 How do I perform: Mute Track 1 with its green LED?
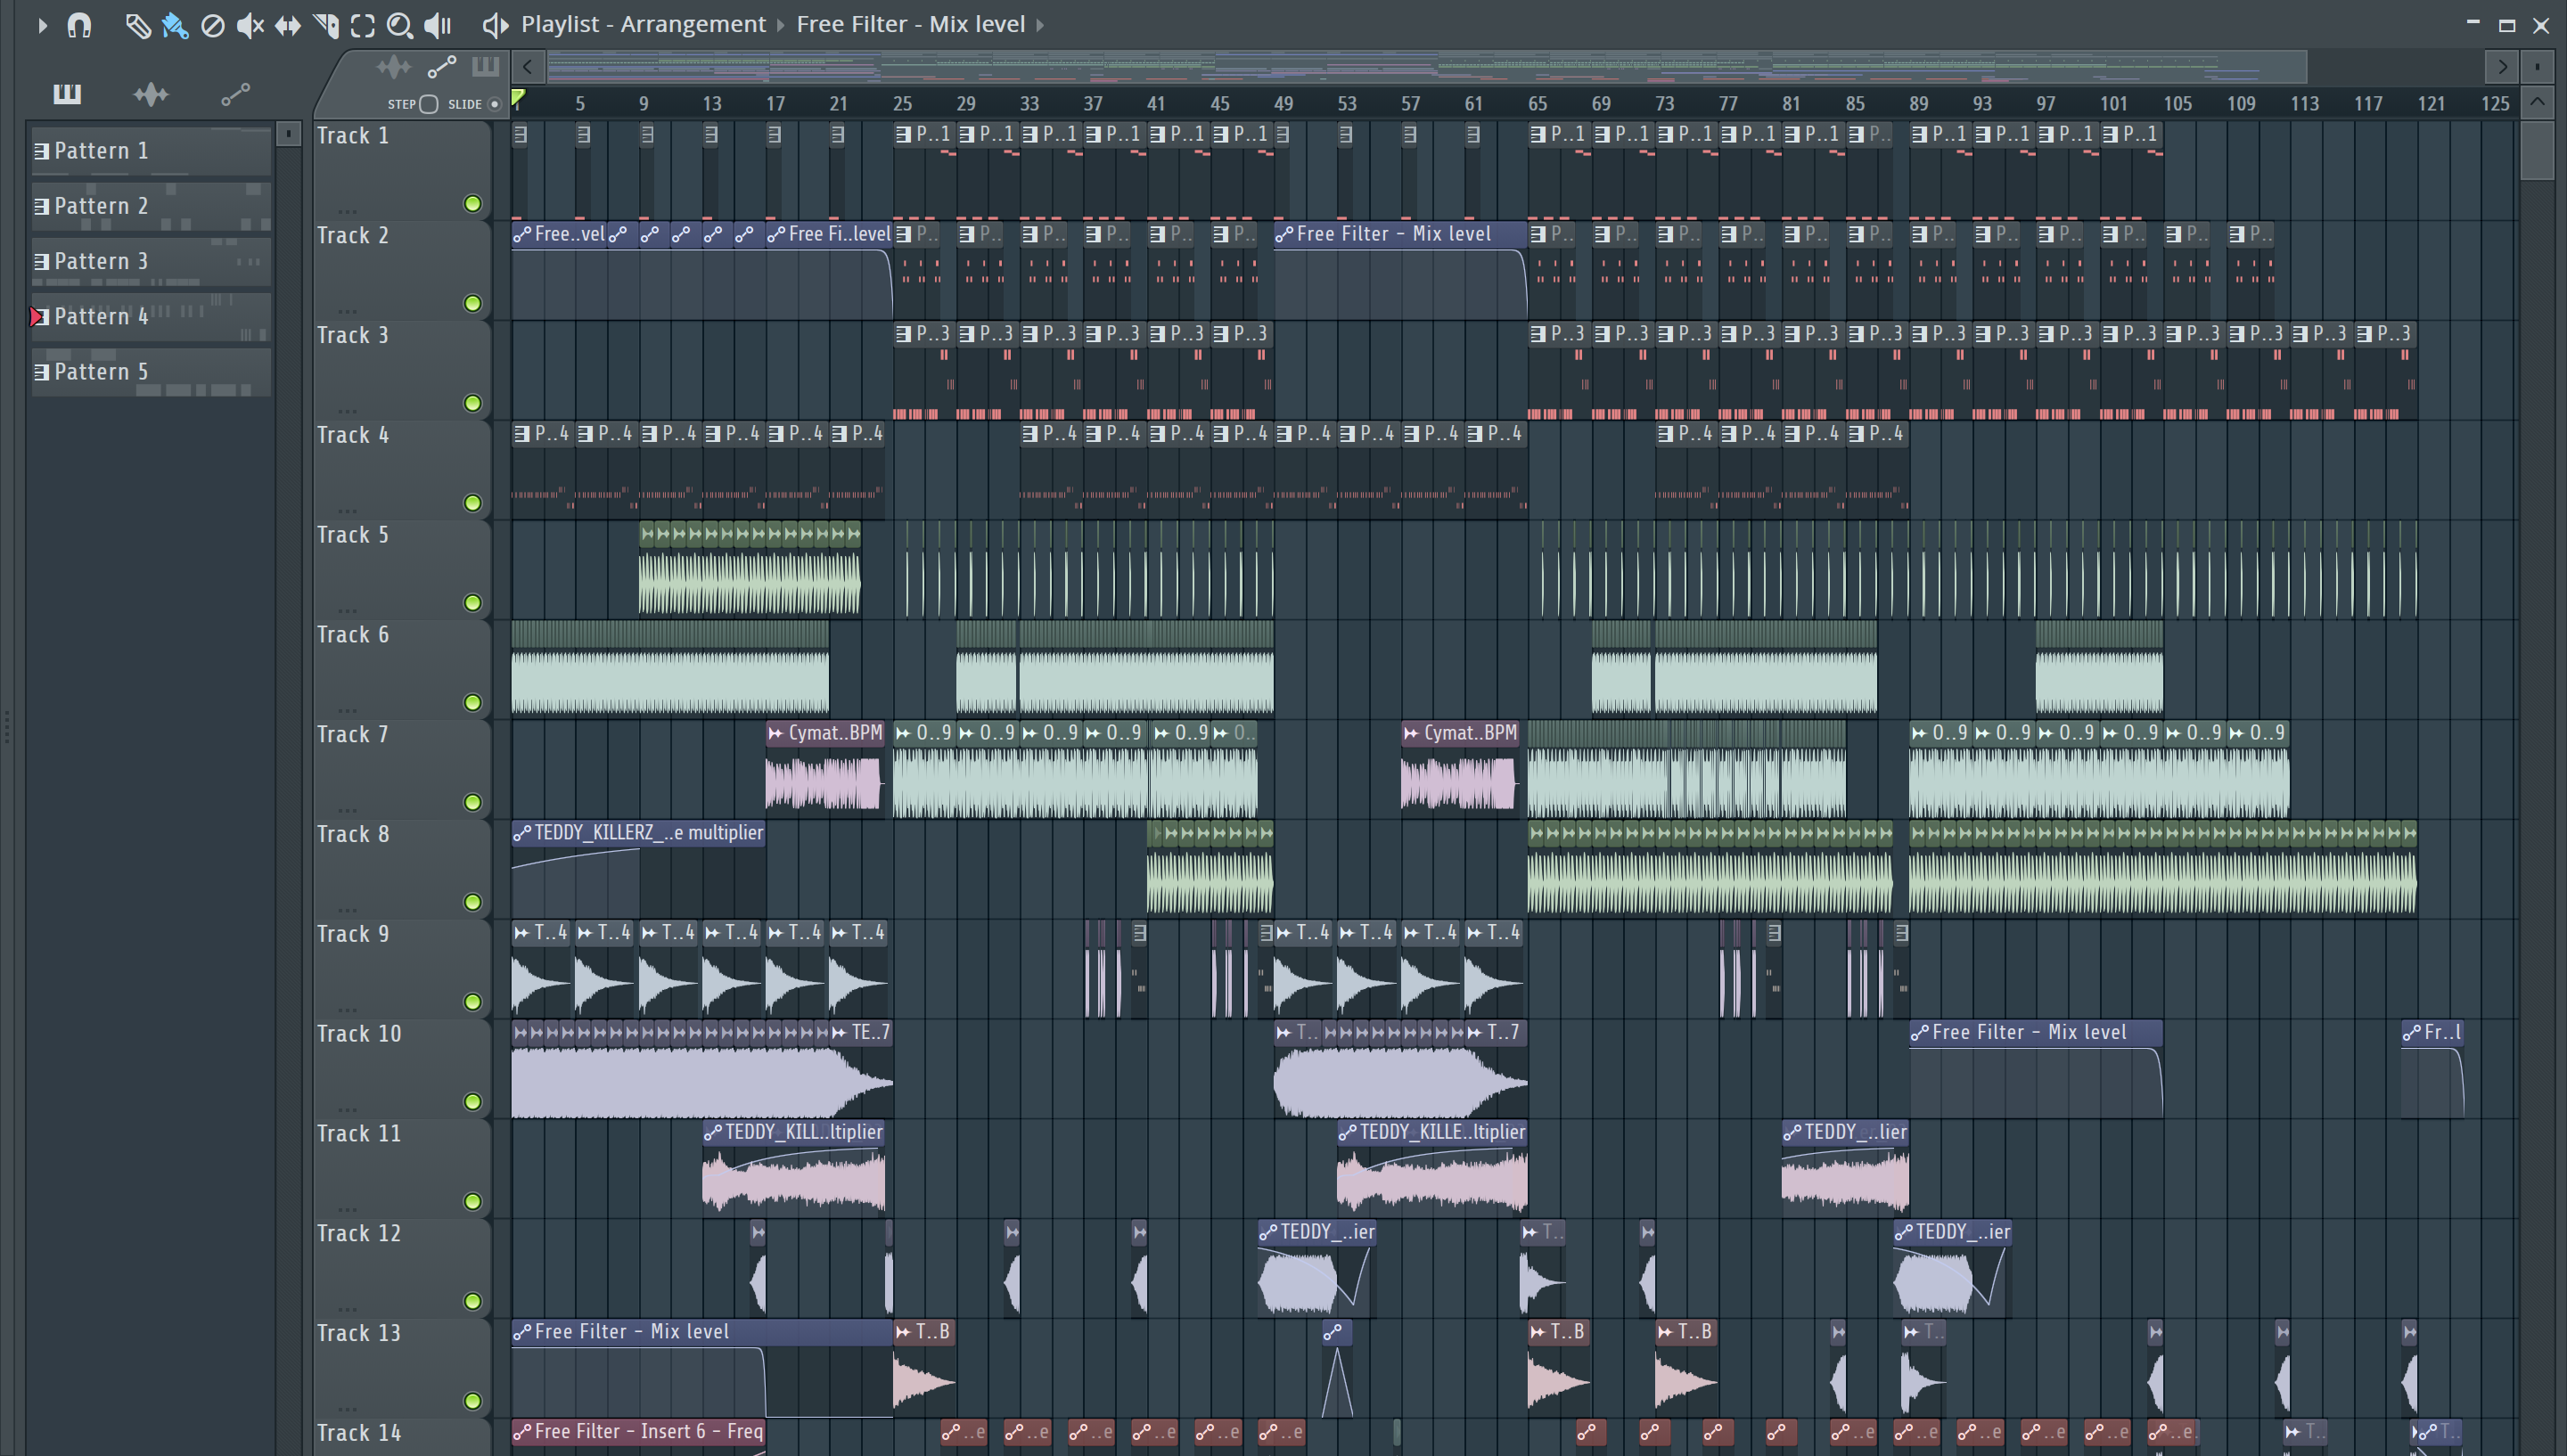(473, 204)
